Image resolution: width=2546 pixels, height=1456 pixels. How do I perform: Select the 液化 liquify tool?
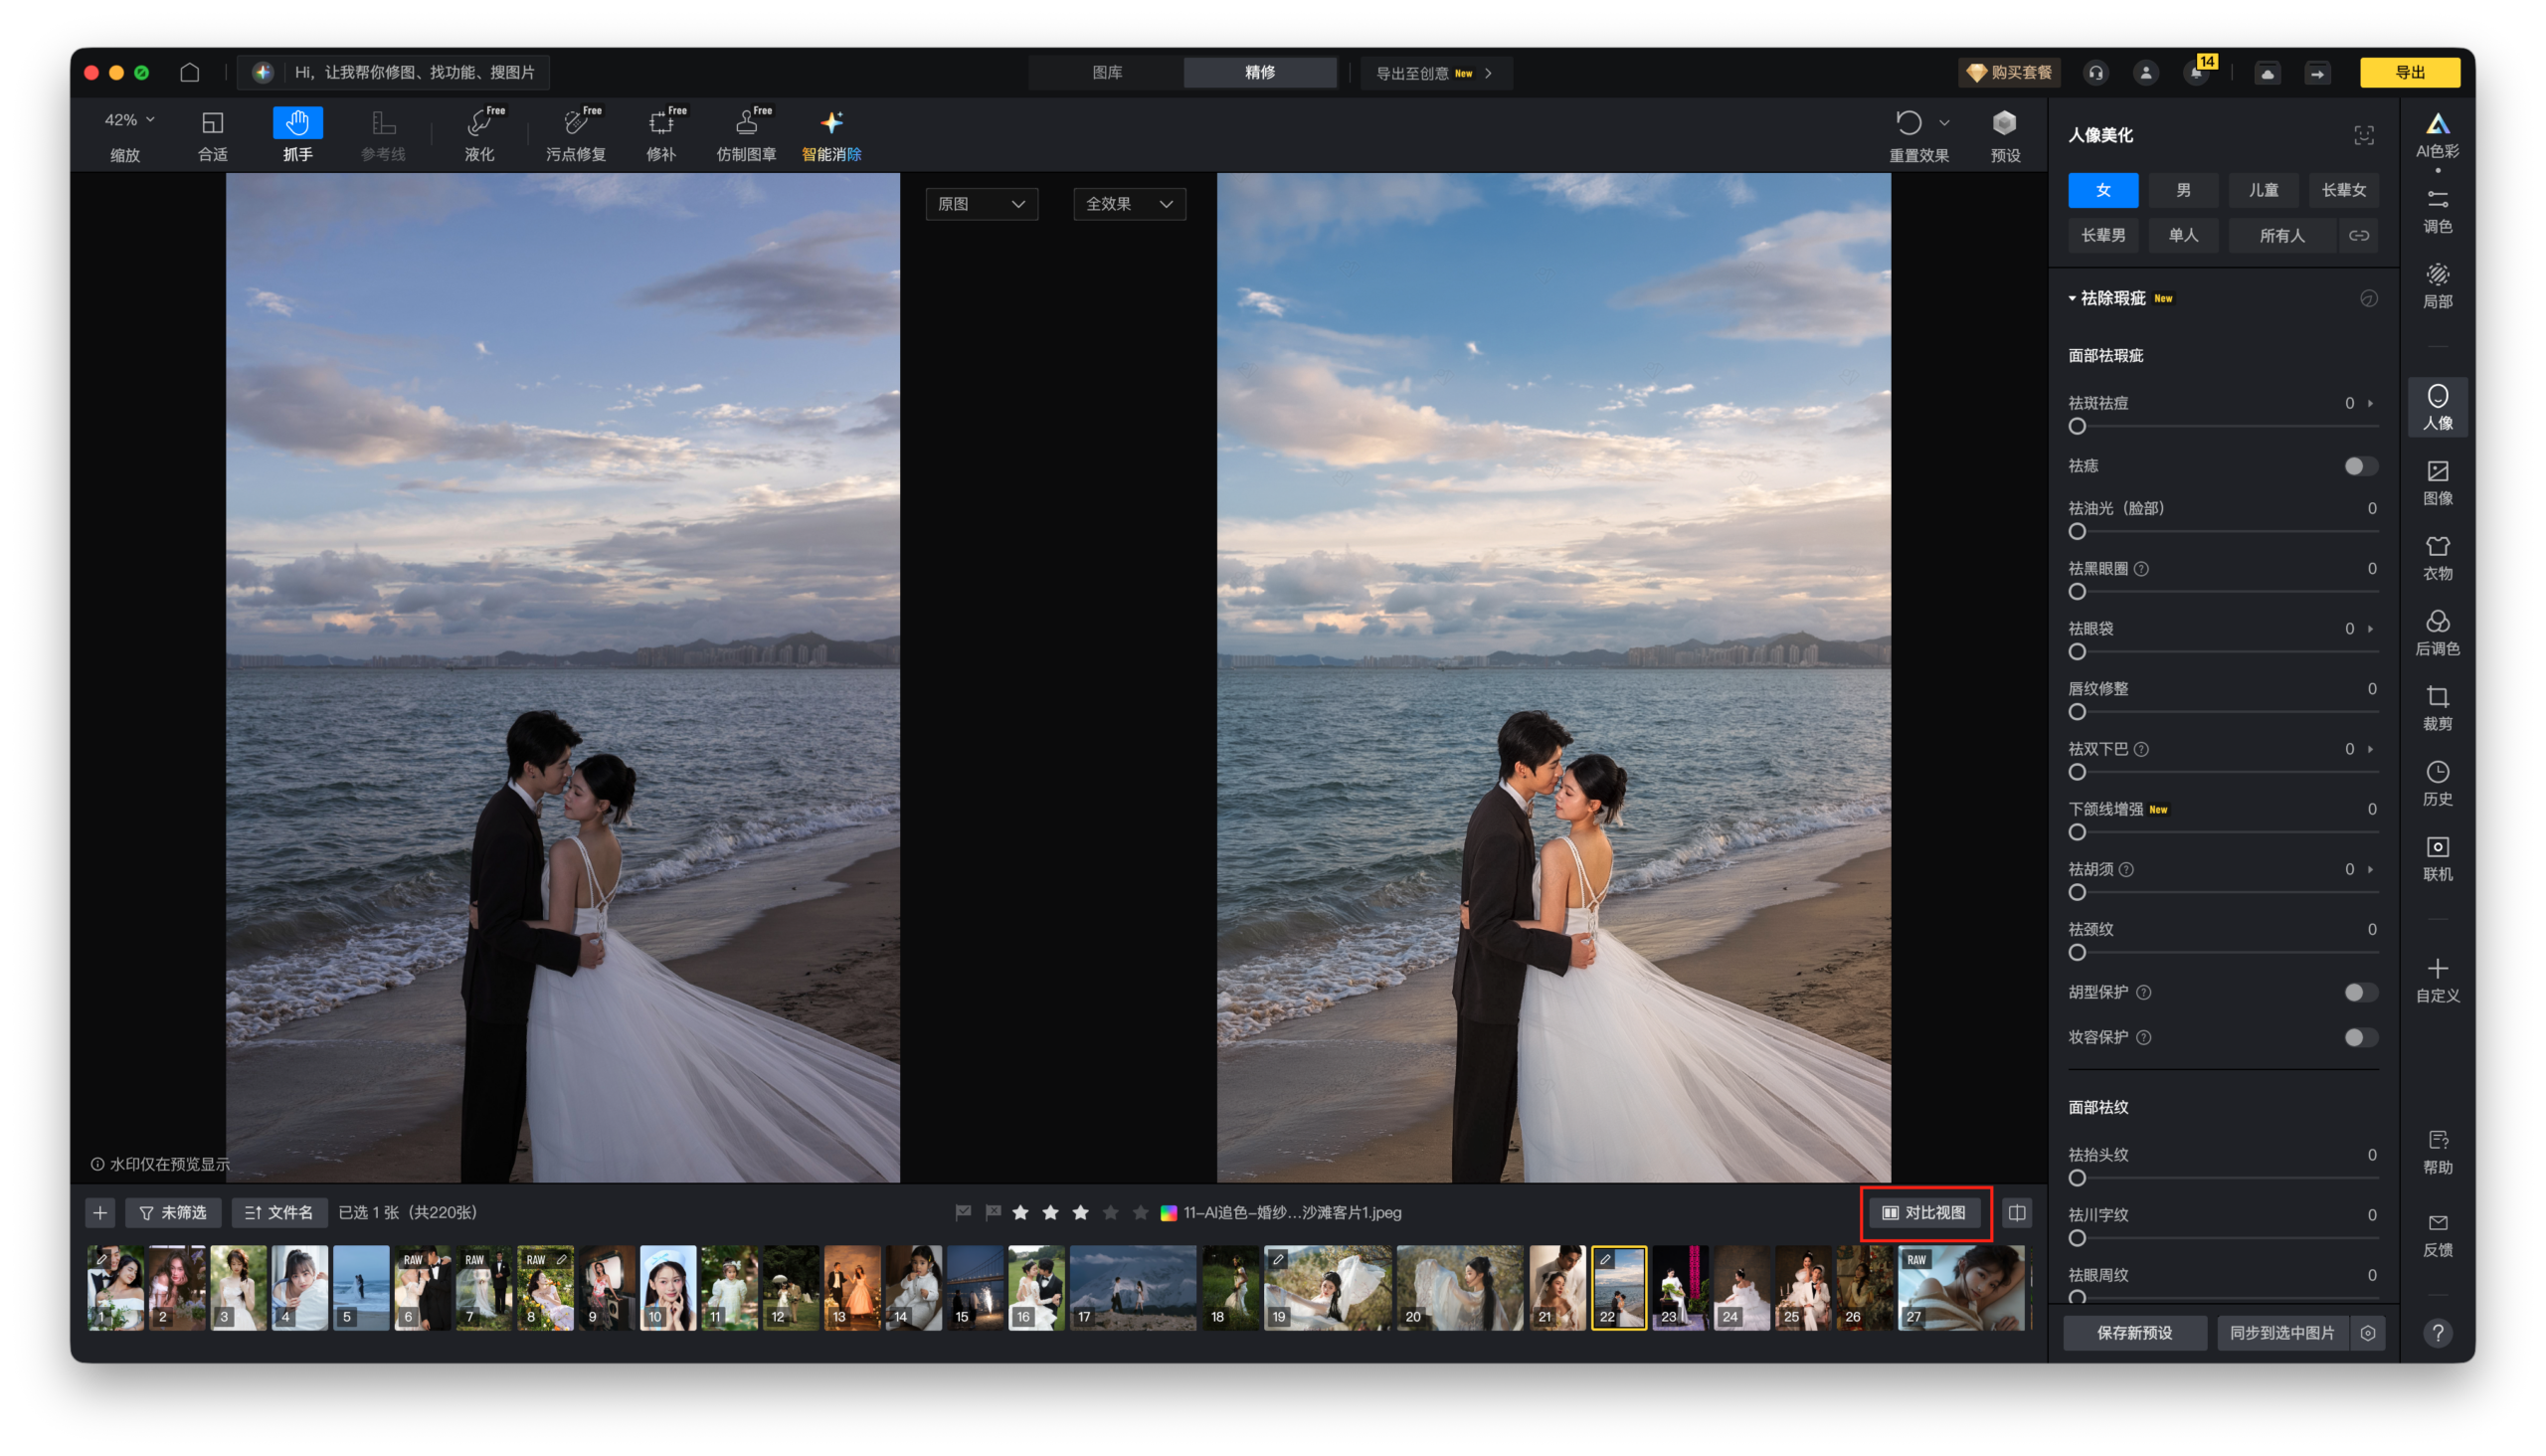pyautogui.click(x=479, y=135)
